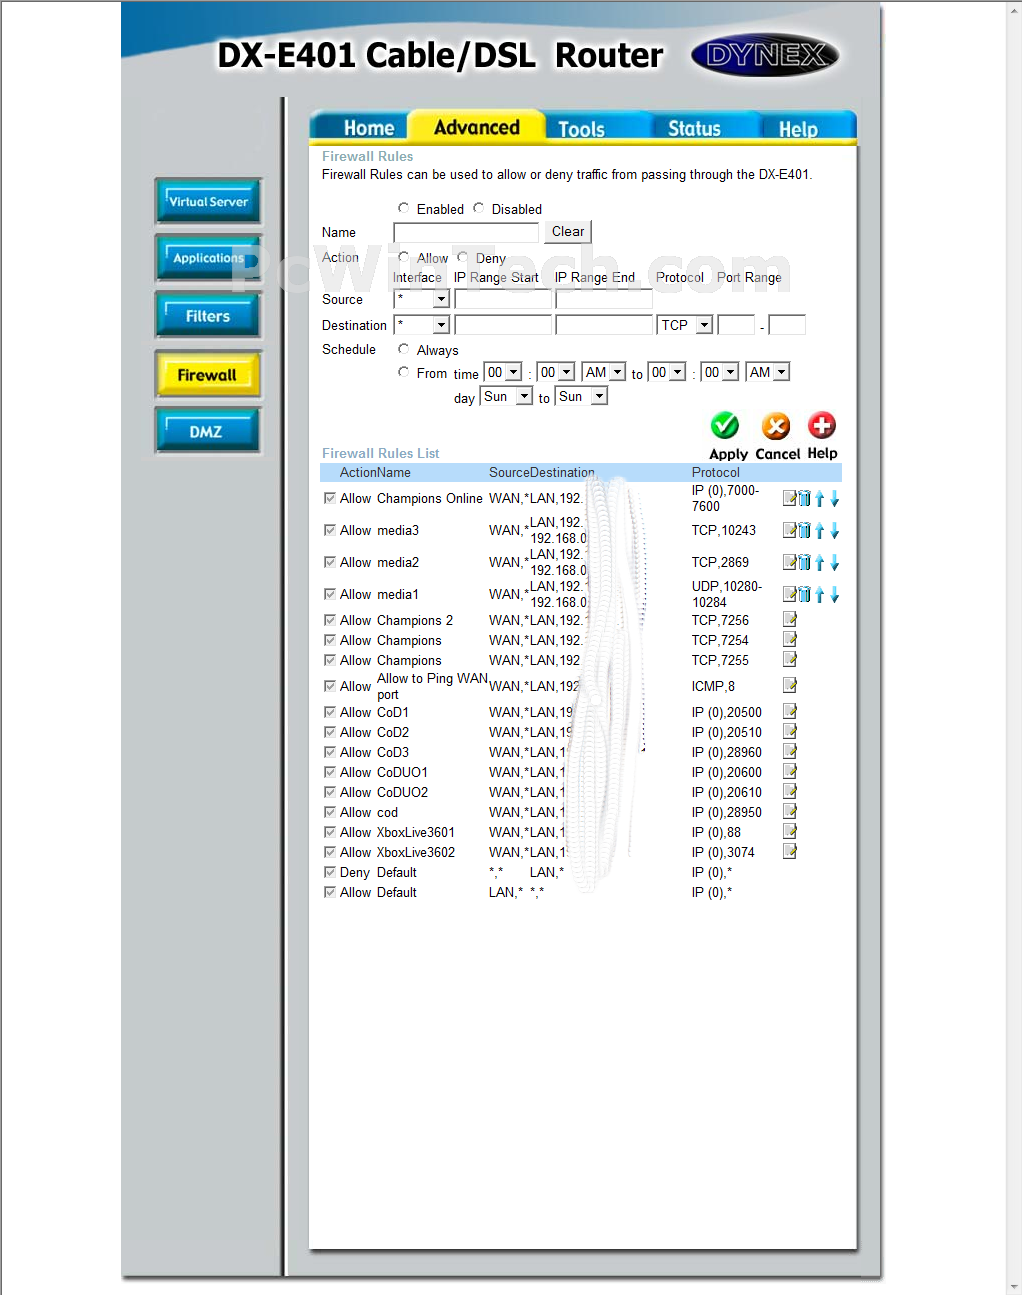This screenshot has width=1022, height=1295.
Task: Delete the media1 rule
Action: pyautogui.click(x=805, y=594)
